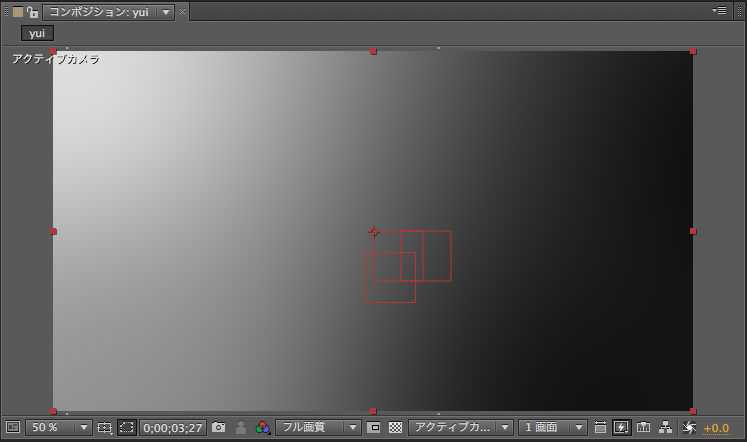Click the bottom-left corner layer handle
The width and height of the screenshot is (747, 442).
pos(53,411)
